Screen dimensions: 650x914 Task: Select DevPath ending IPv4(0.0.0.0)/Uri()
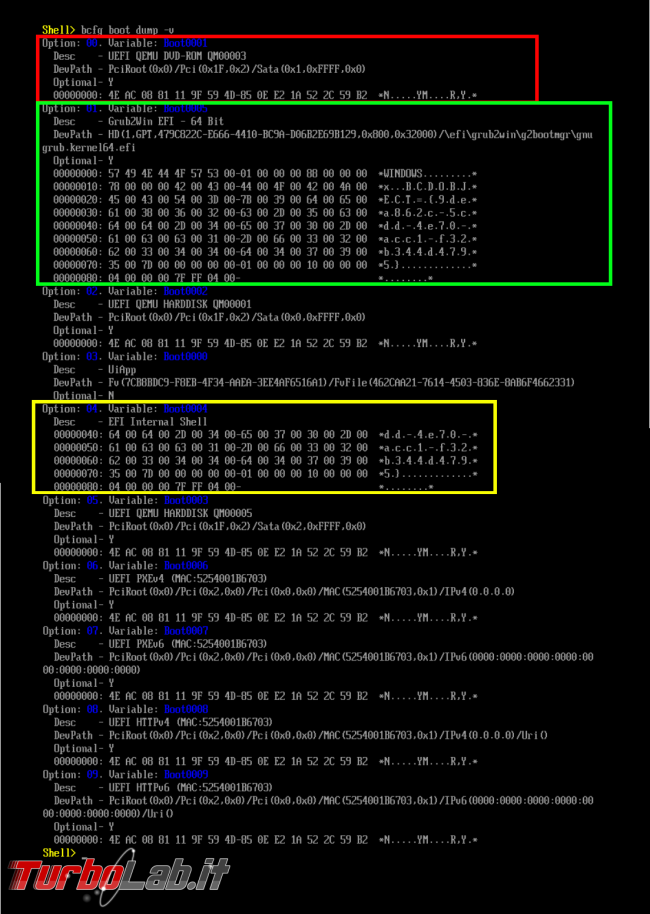328,736
